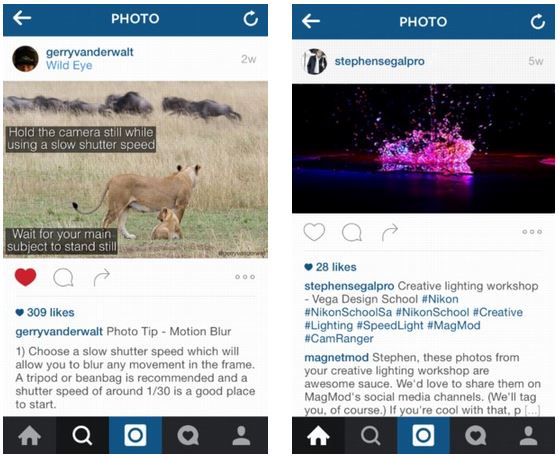
Task: Select the Search tab in the right bottom bar
Action: point(371,435)
